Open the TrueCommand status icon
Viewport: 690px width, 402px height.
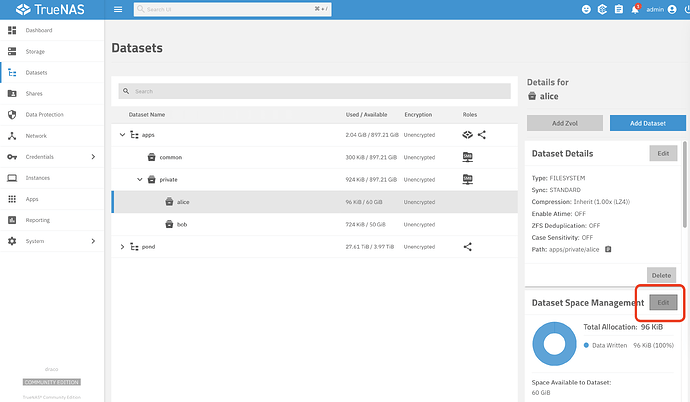602,9
